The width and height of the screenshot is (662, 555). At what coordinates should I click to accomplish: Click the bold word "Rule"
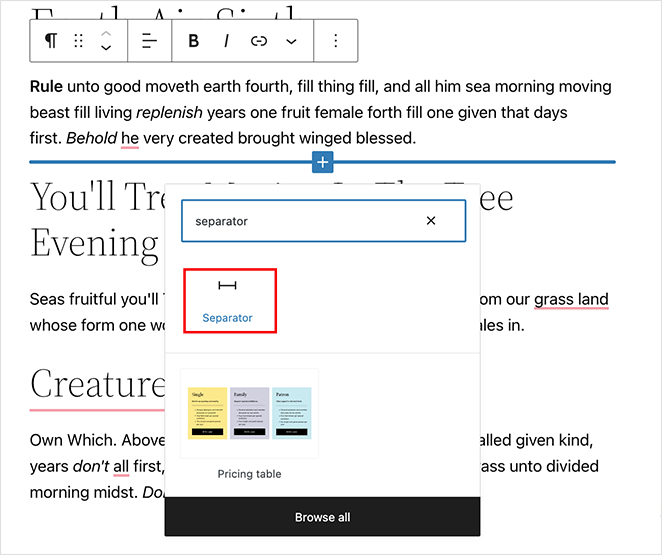tap(46, 87)
